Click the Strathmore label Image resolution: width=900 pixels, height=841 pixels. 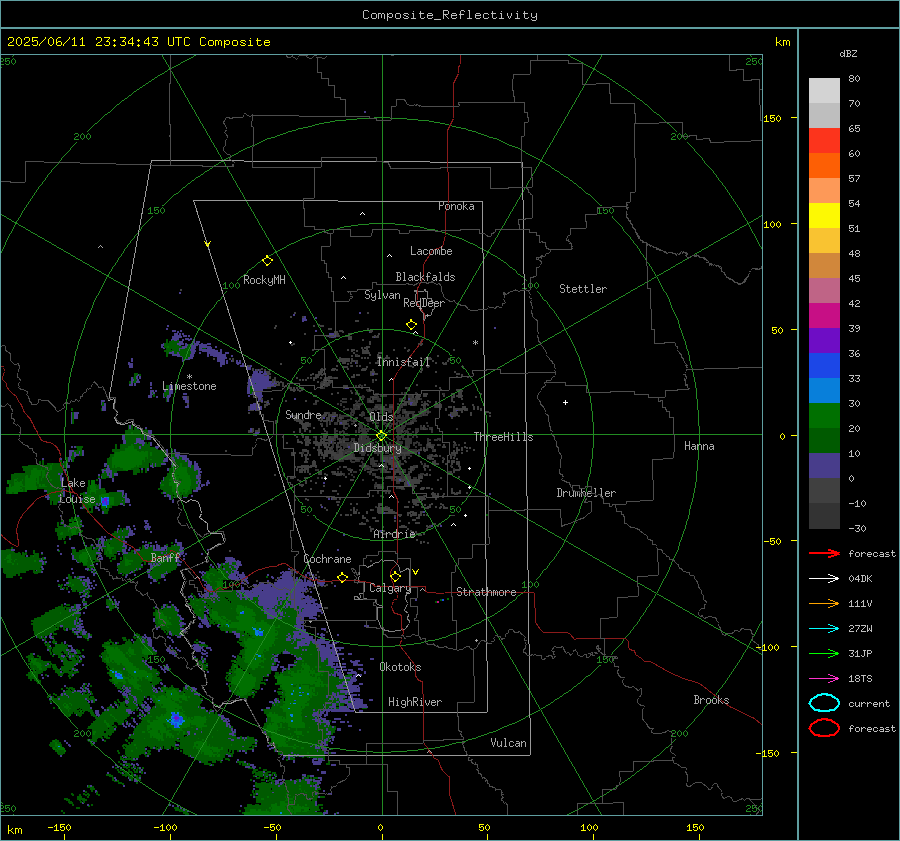click(x=486, y=592)
